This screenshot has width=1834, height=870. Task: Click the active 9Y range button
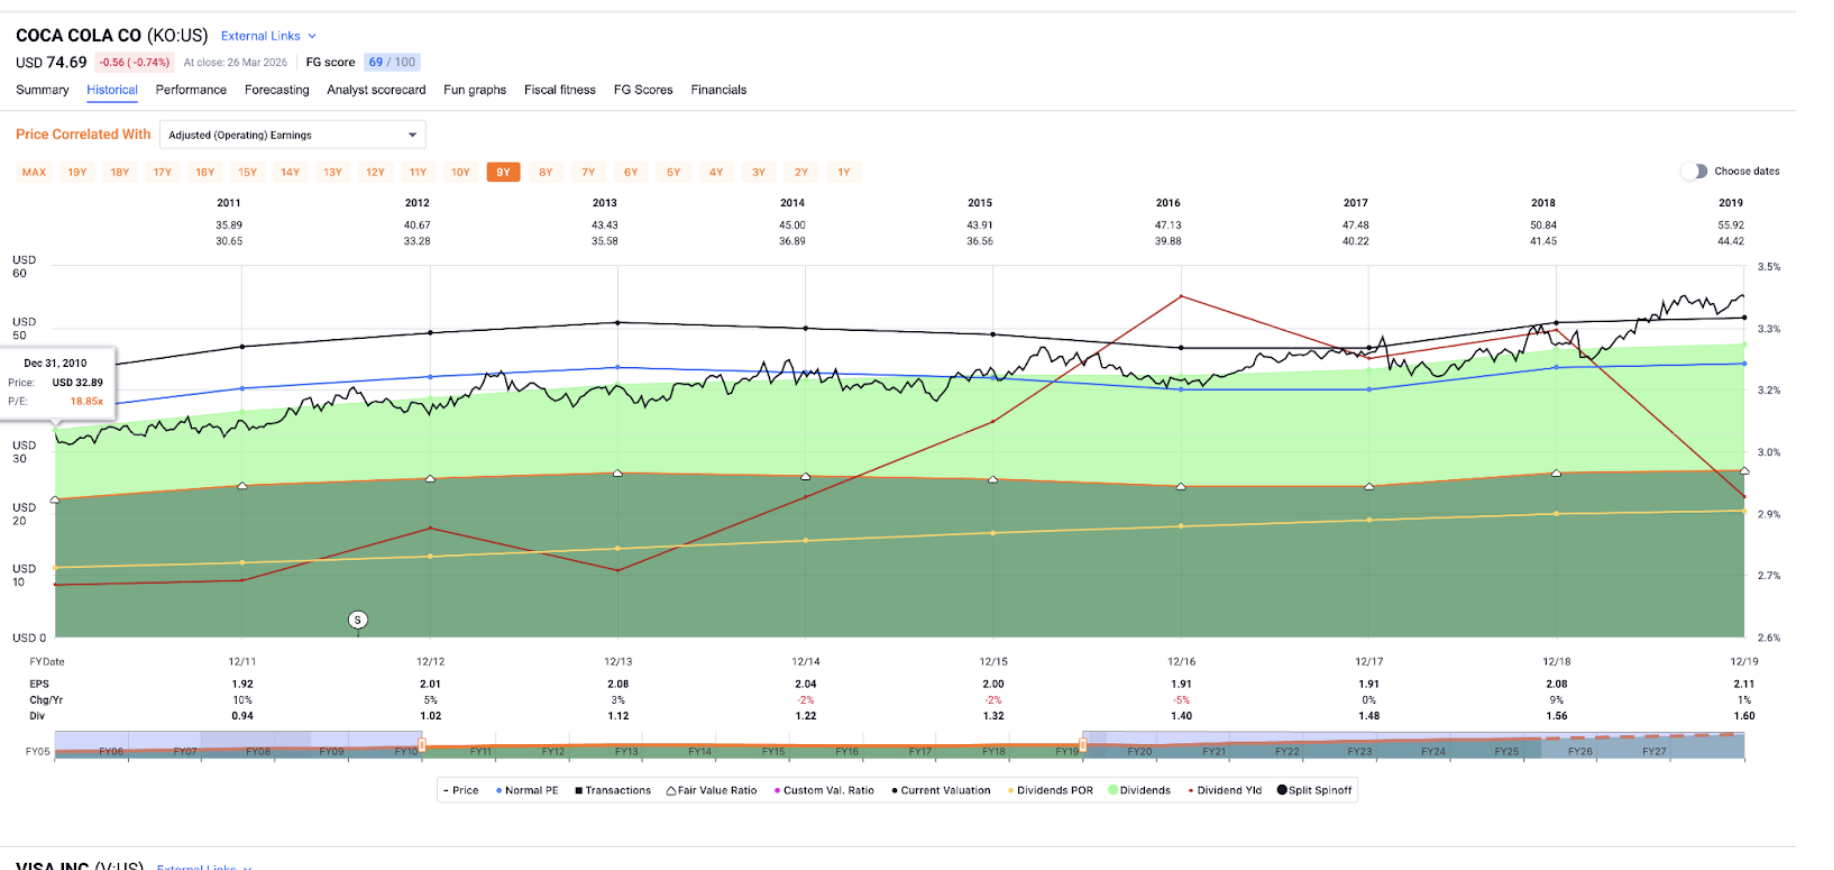tap(503, 172)
